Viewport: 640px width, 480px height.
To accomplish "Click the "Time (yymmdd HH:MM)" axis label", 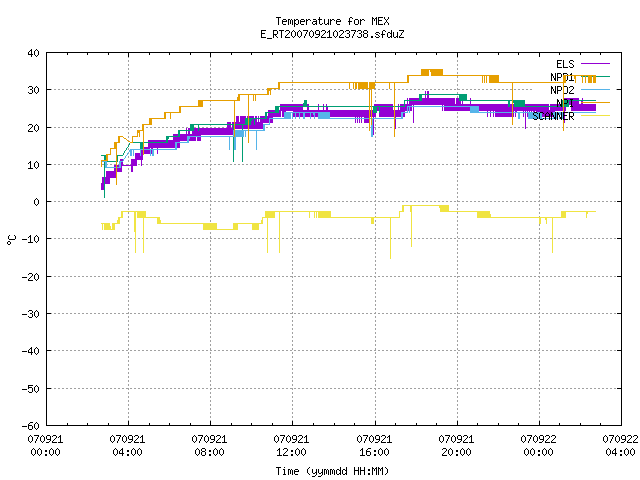I will 332,471.
